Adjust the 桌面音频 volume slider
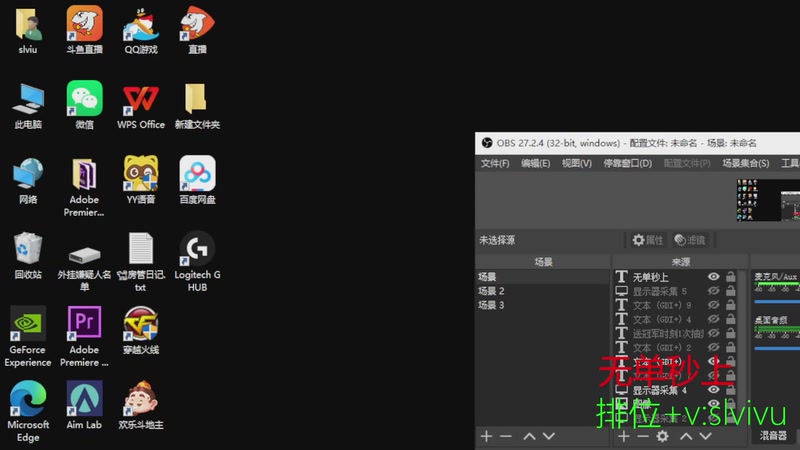The height and width of the screenshot is (450, 800). [777, 348]
